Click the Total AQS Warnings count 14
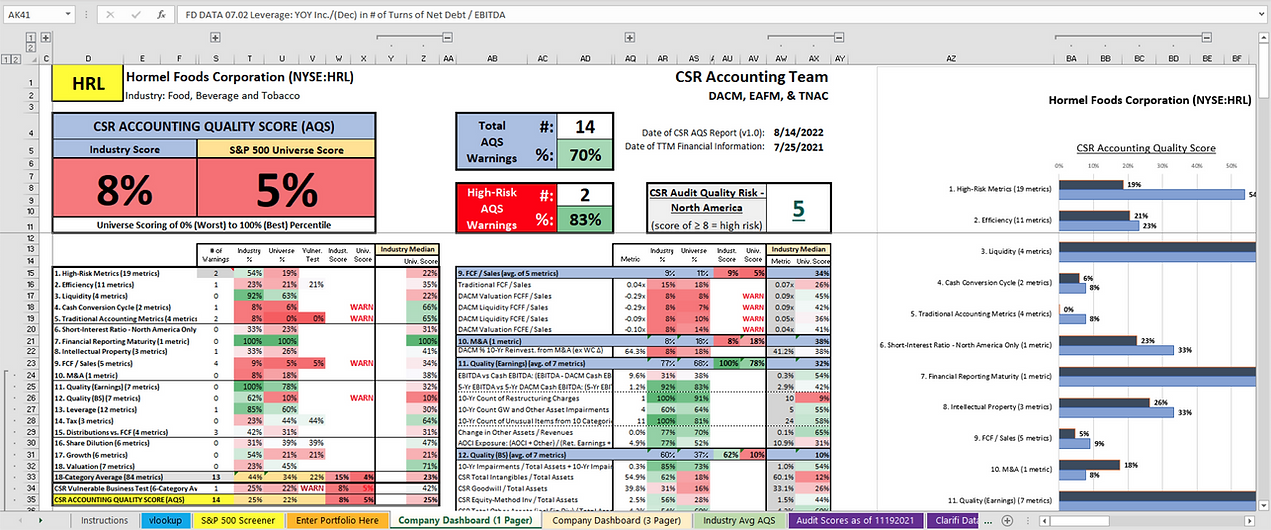 pos(585,127)
